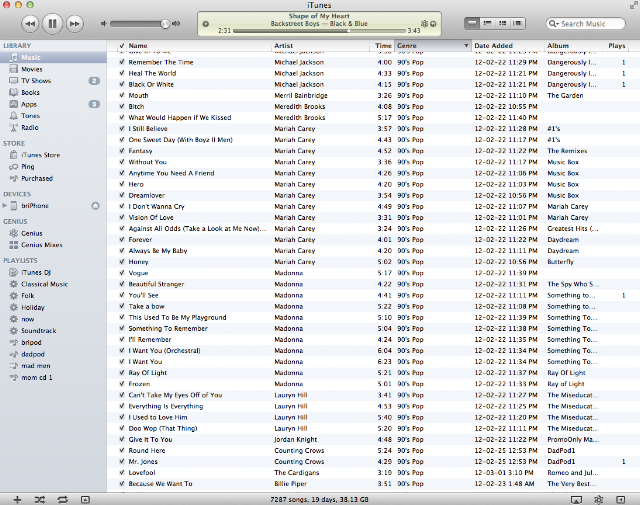Open Purchased items list
This screenshot has width=640, height=505.
53,178
